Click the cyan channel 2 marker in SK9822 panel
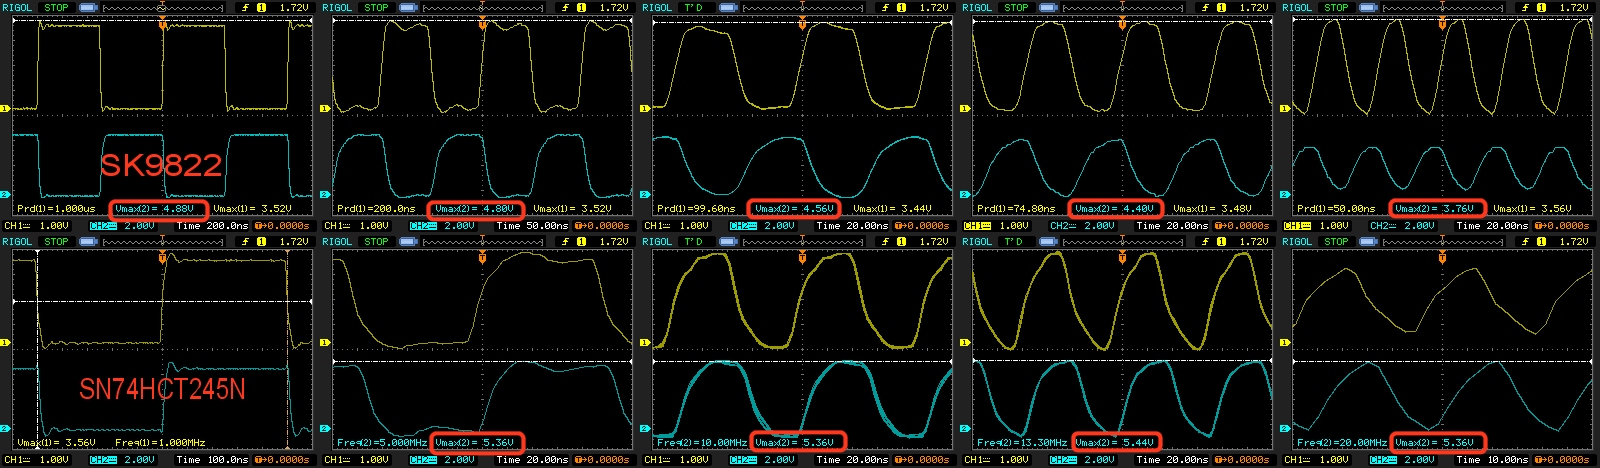 [x=5, y=195]
